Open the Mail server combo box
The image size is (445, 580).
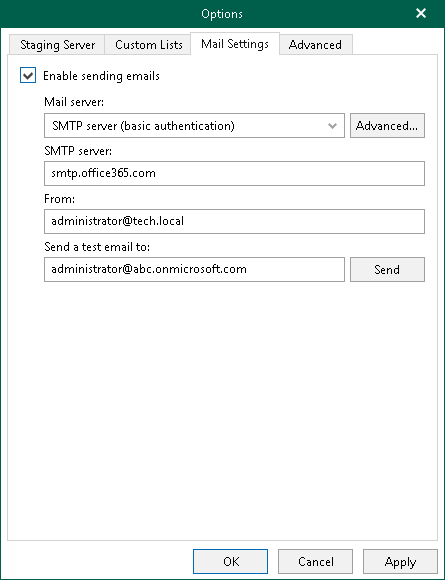(x=195, y=126)
